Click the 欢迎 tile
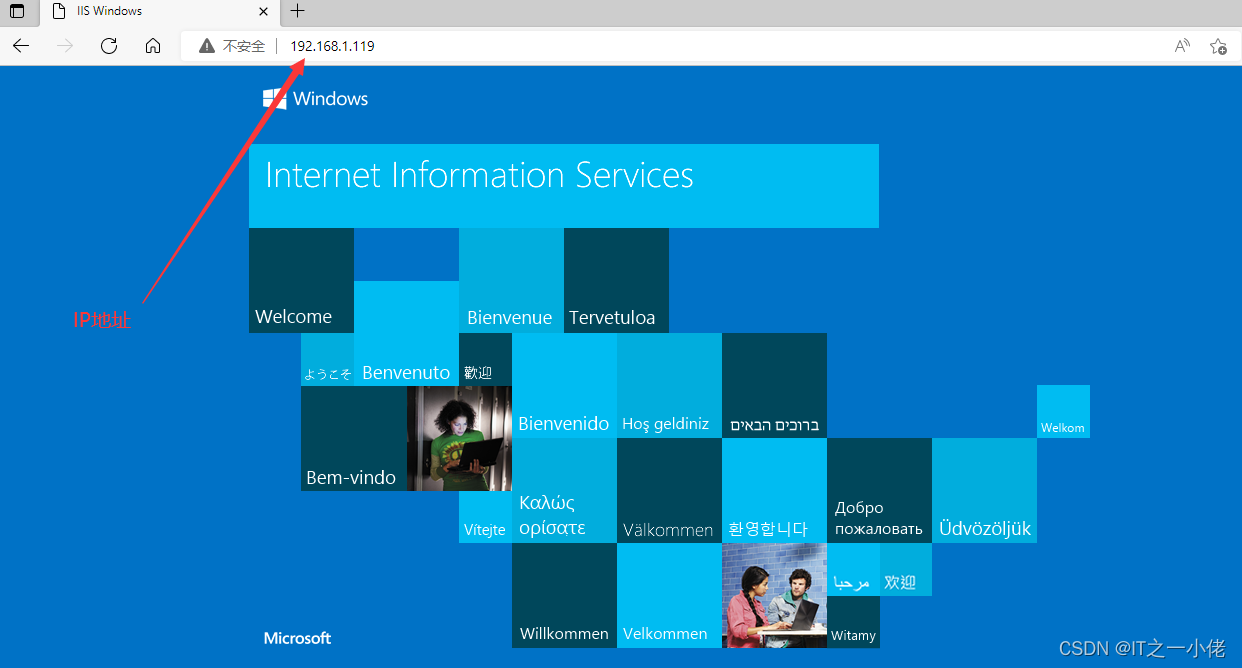Viewport: 1242px width, 668px height. [x=906, y=569]
